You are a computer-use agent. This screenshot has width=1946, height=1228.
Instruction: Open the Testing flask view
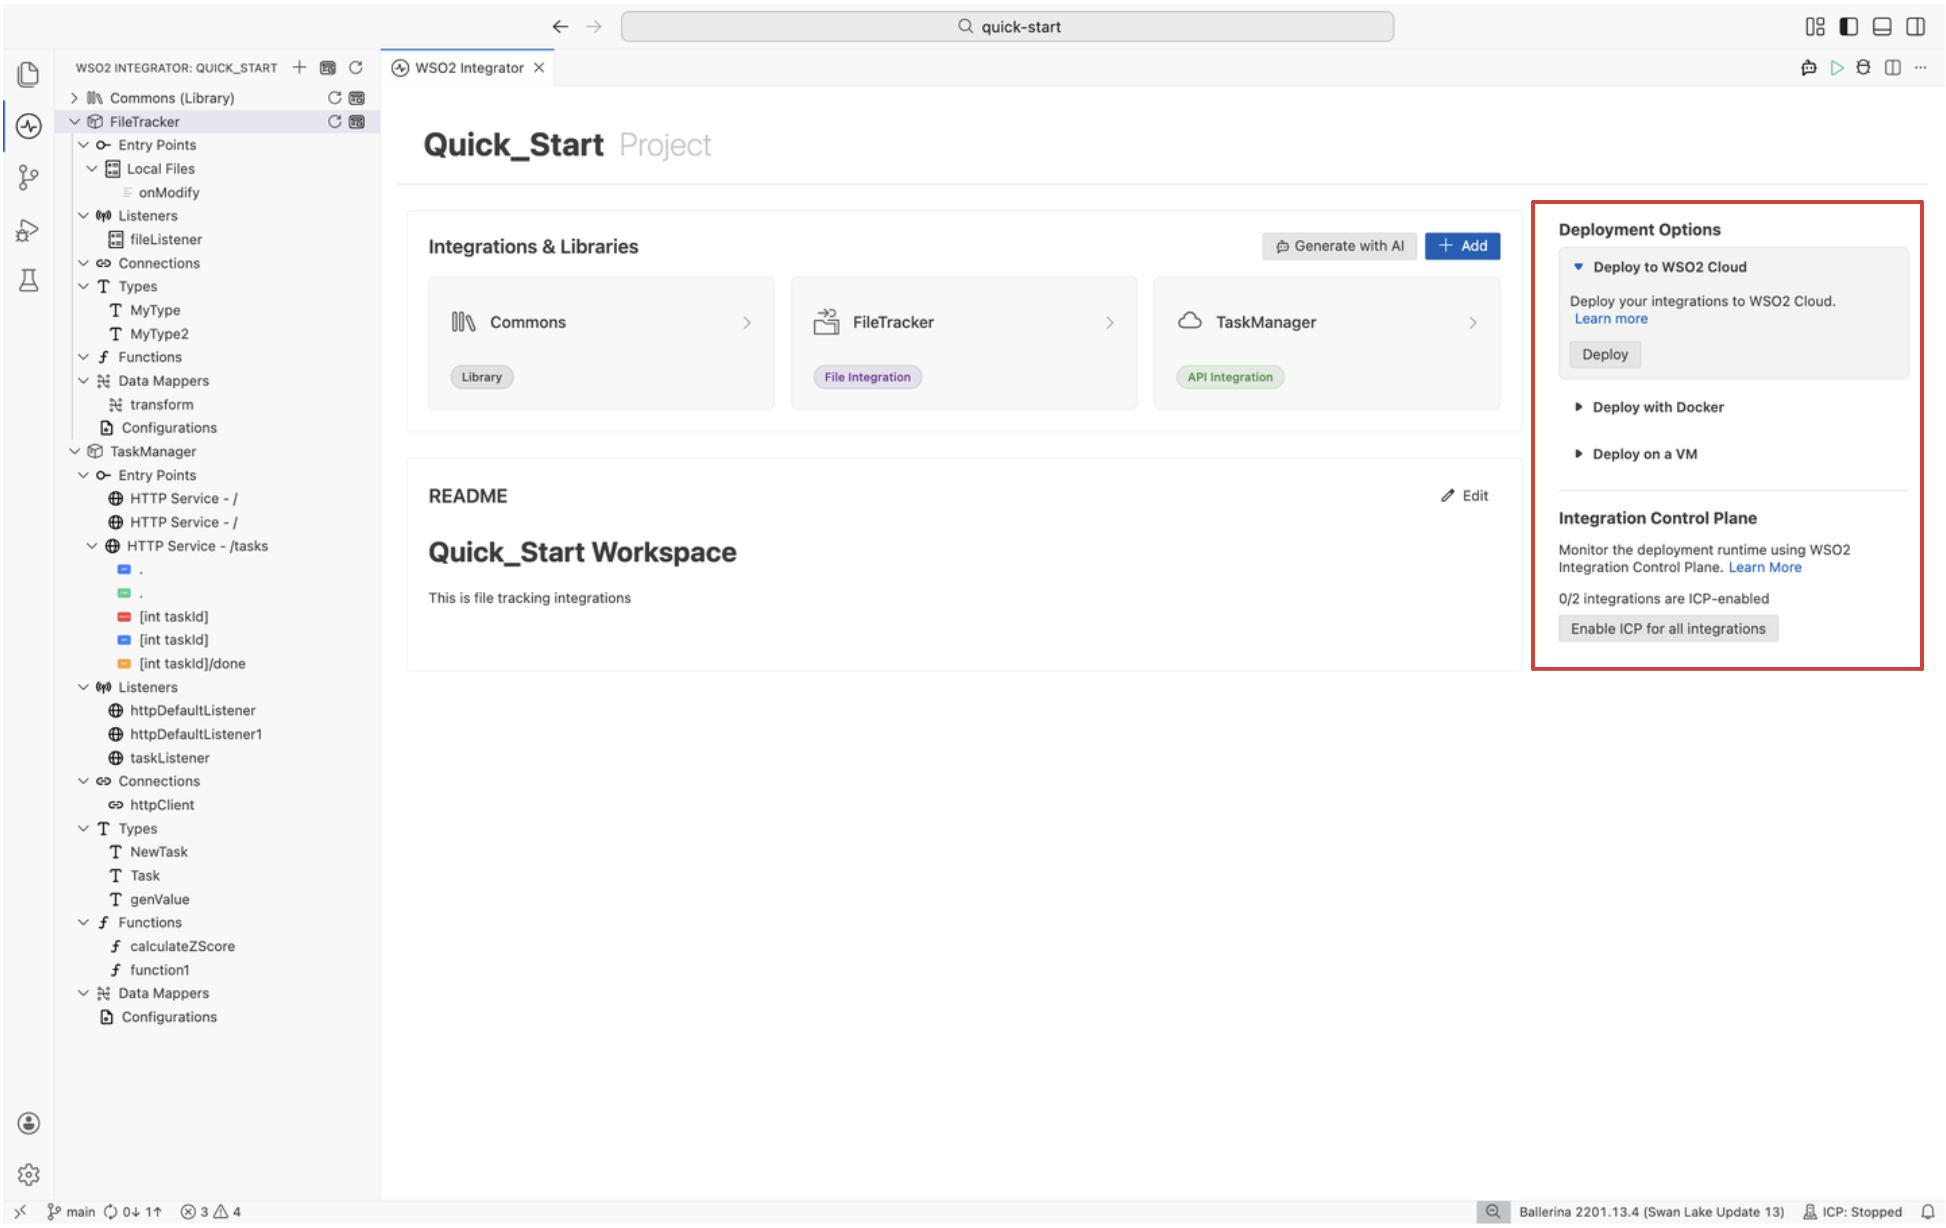pyautogui.click(x=28, y=281)
